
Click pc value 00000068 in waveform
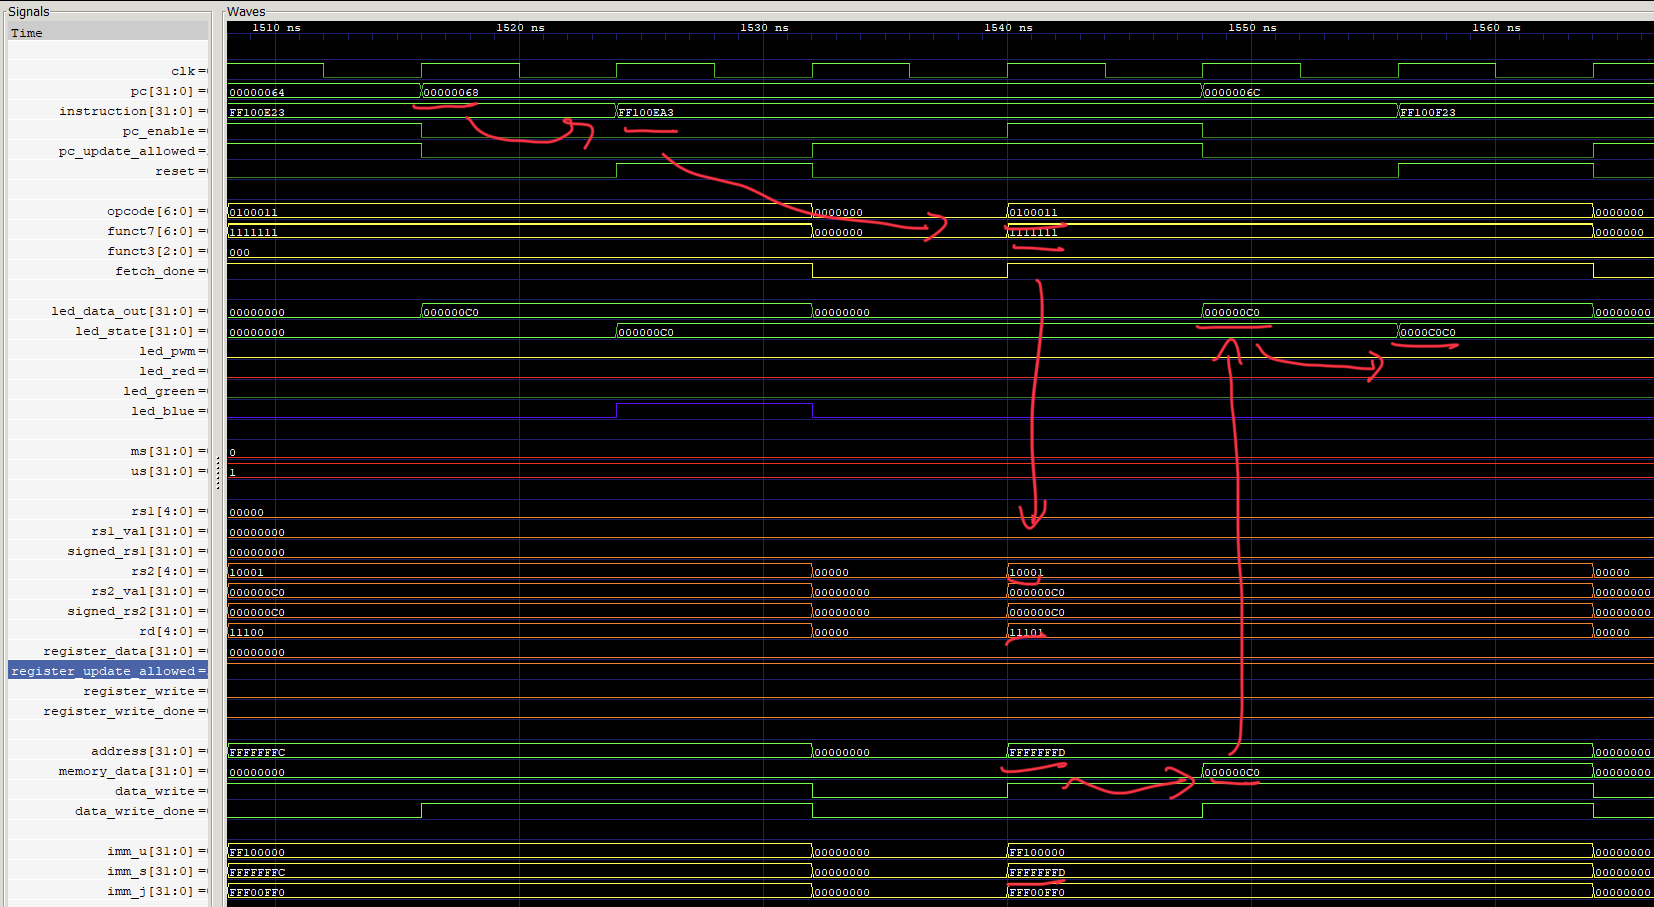(x=451, y=92)
